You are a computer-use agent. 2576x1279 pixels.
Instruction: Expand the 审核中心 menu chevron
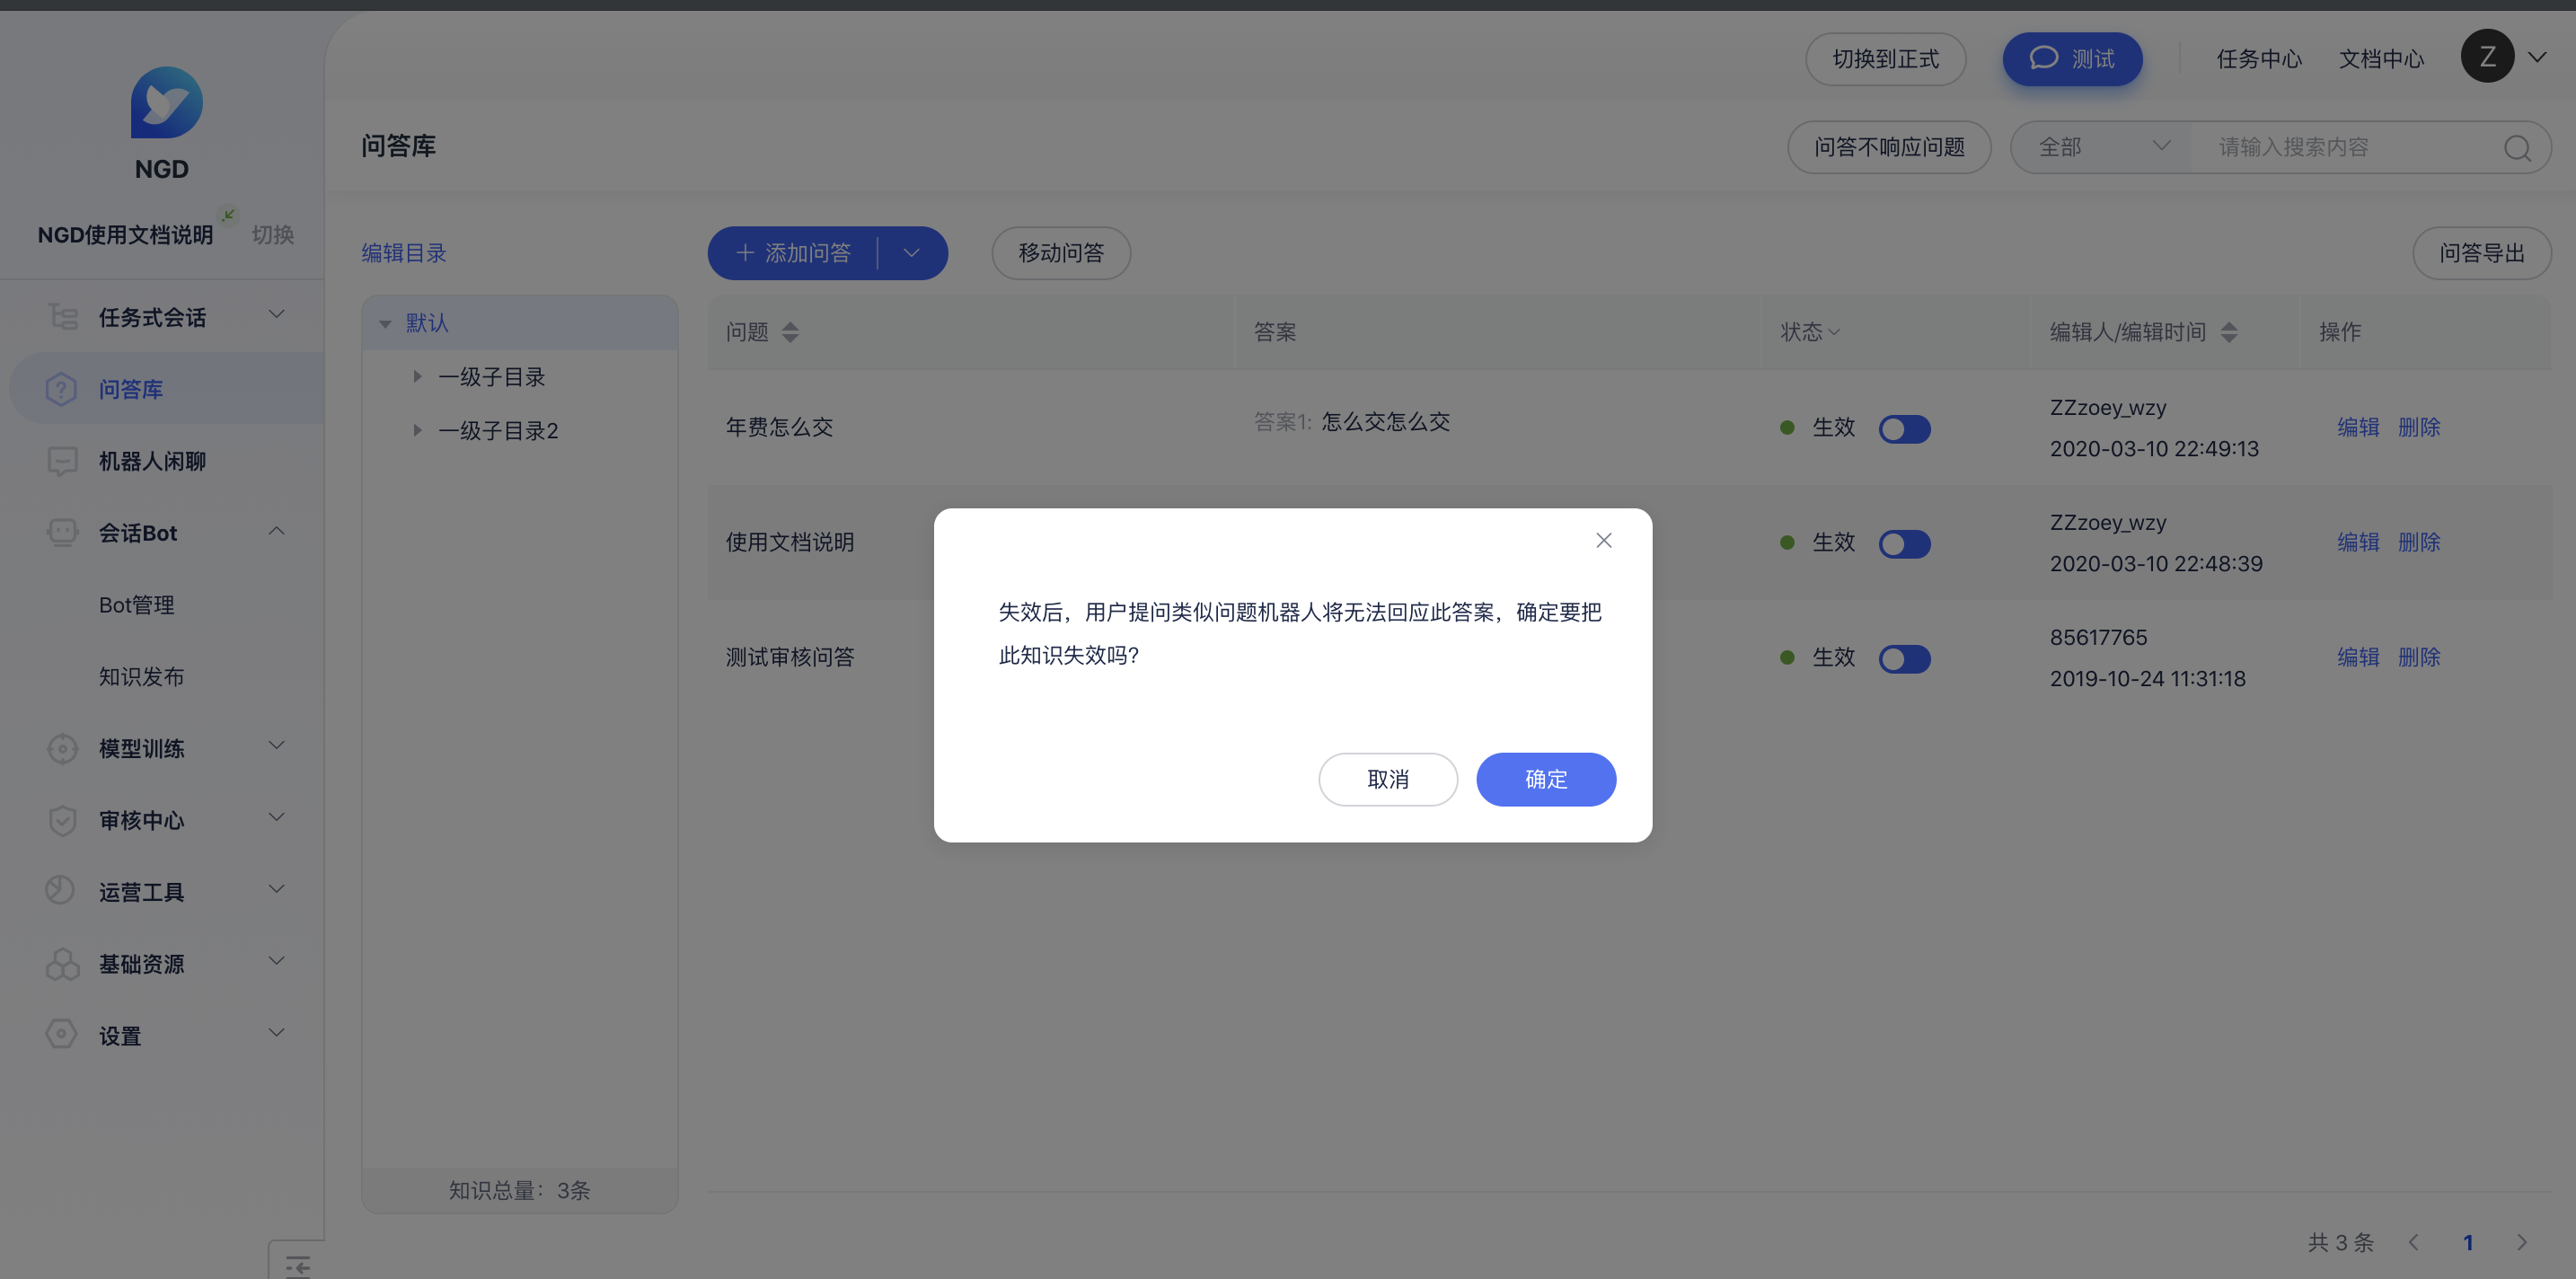277,817
